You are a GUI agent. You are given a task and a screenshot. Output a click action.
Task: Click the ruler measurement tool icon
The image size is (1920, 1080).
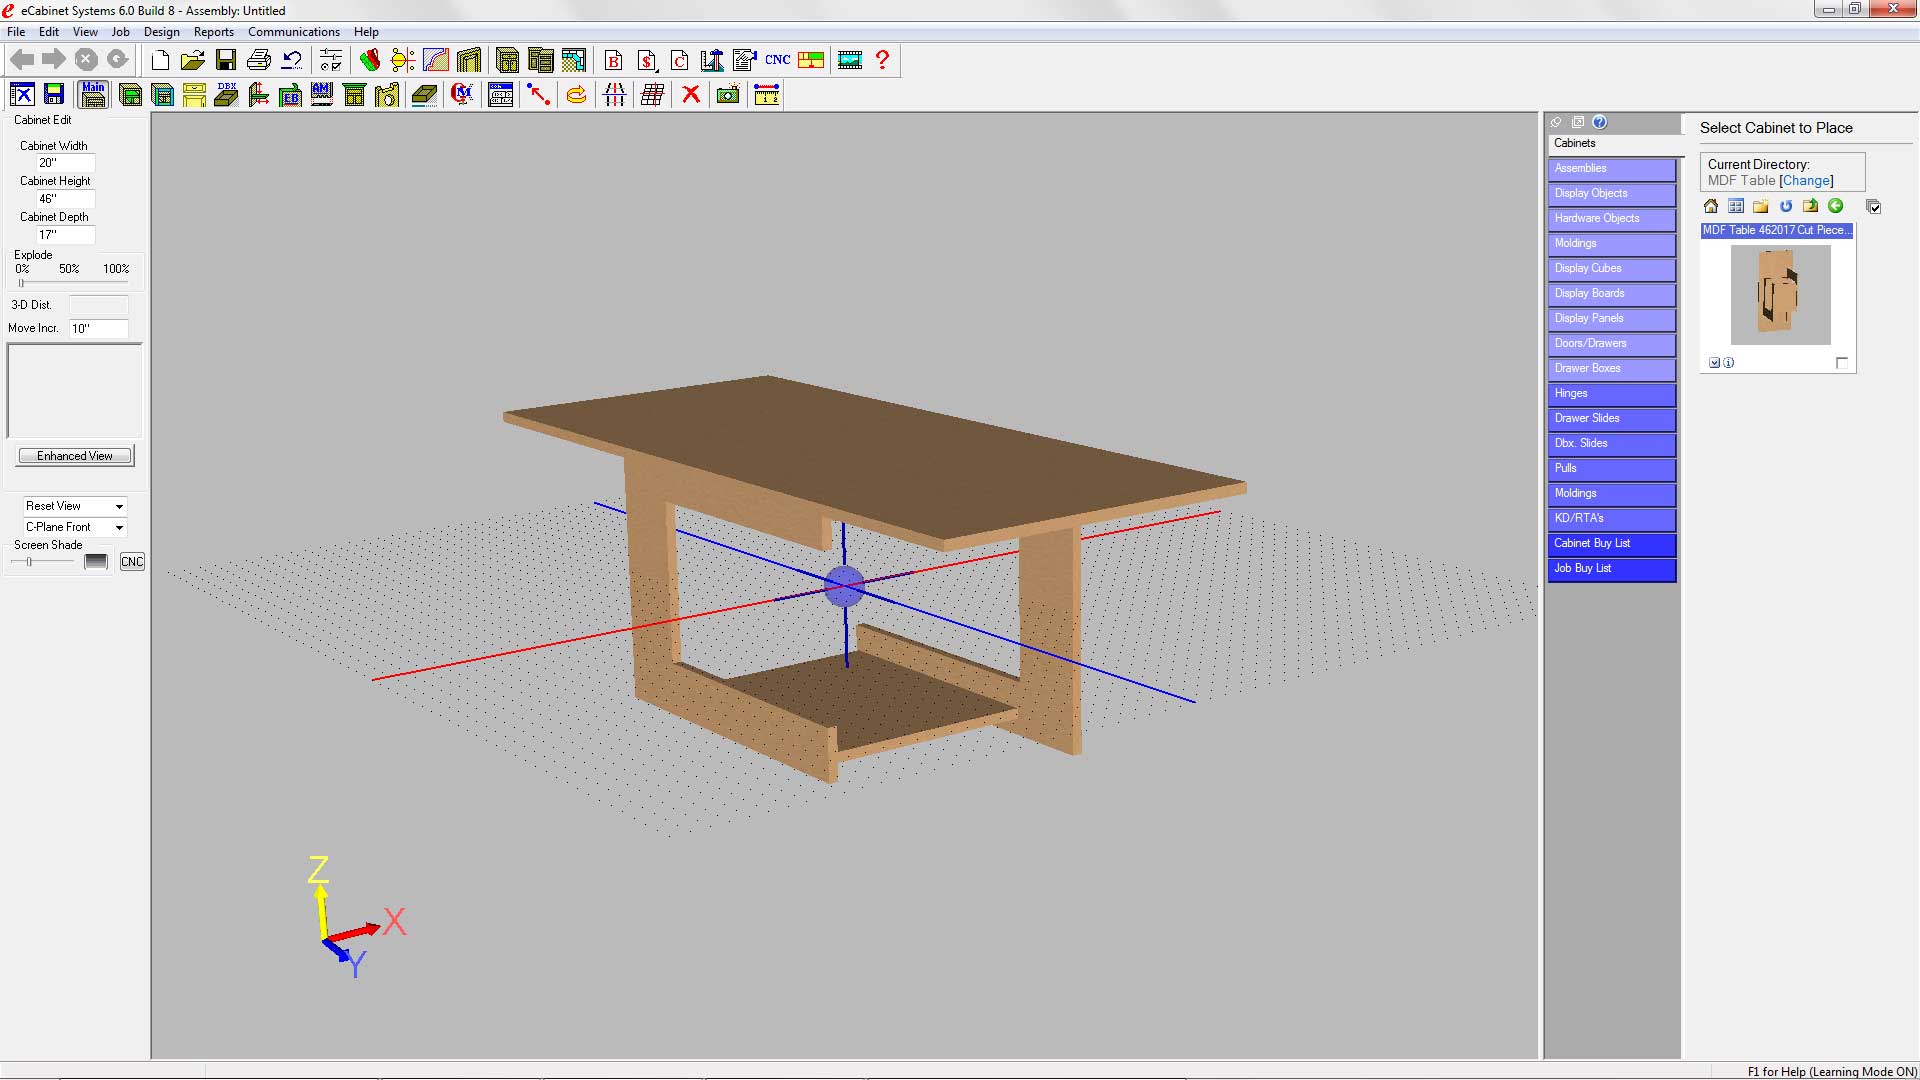pos(766,95)
